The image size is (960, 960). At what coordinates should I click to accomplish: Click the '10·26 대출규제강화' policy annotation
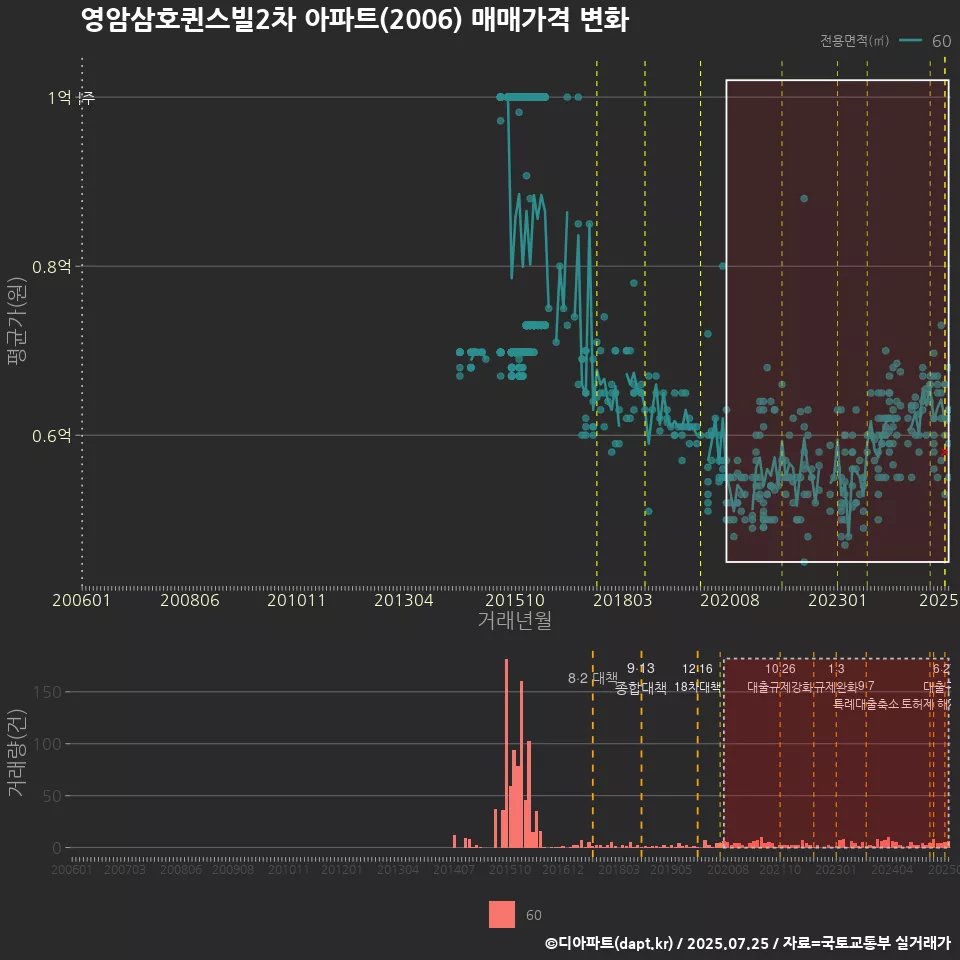click(781, 678)
